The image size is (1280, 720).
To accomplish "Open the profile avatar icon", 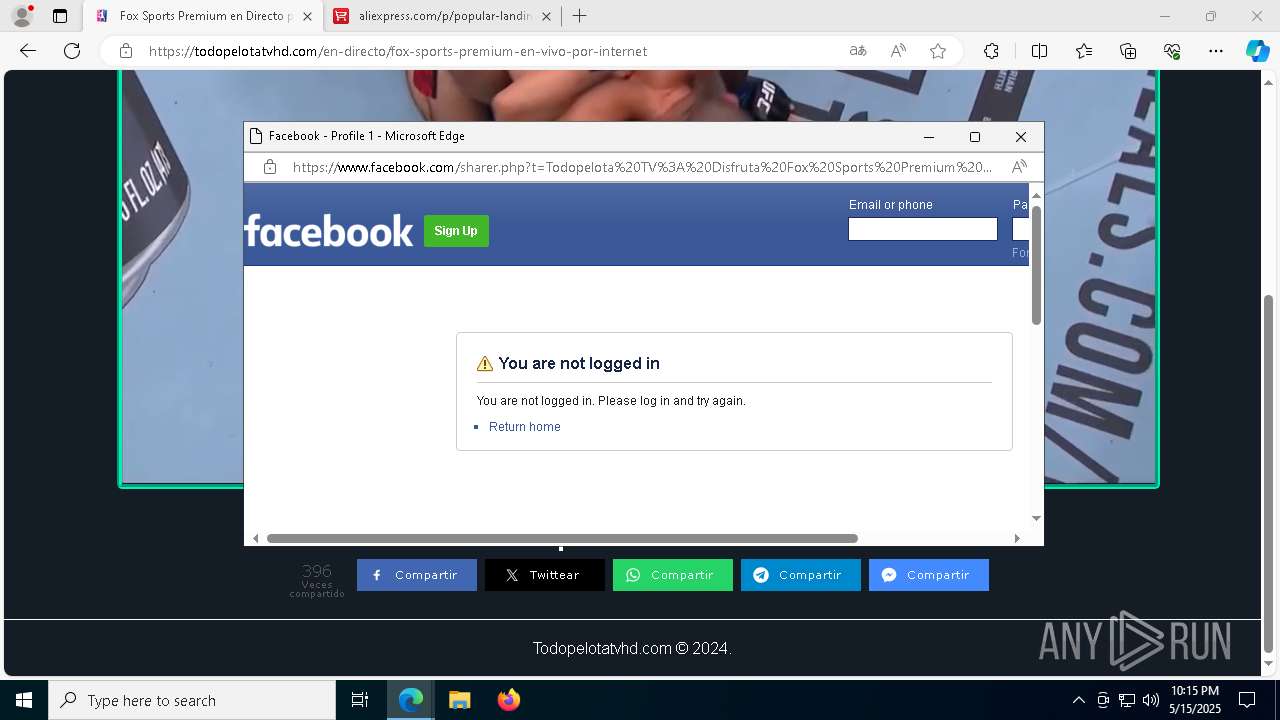I will [22, 16].
